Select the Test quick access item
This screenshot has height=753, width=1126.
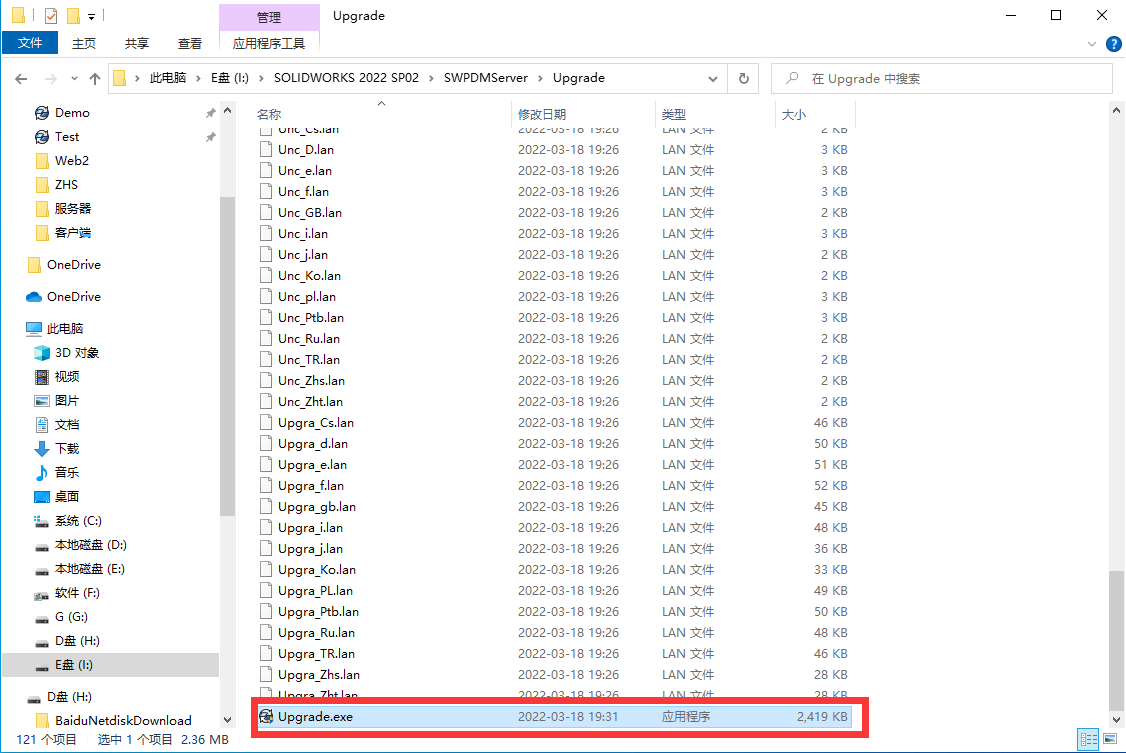[67, 136]
